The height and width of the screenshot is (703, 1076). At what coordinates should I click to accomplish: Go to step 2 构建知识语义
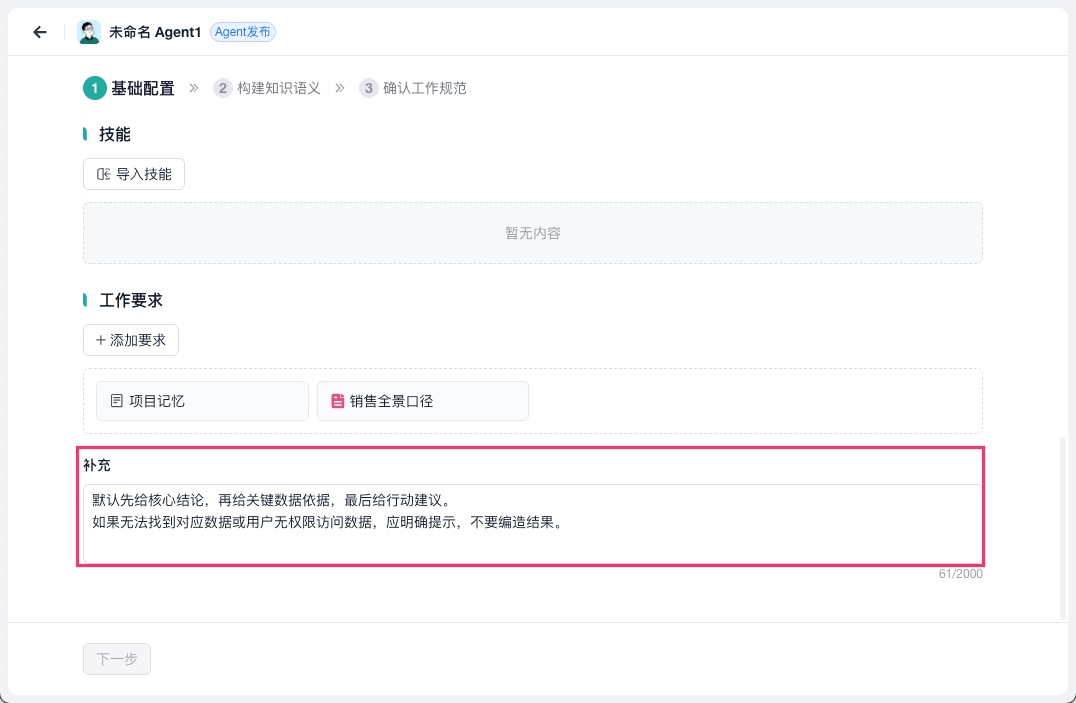pyautogui.click(x=267, y=88)
